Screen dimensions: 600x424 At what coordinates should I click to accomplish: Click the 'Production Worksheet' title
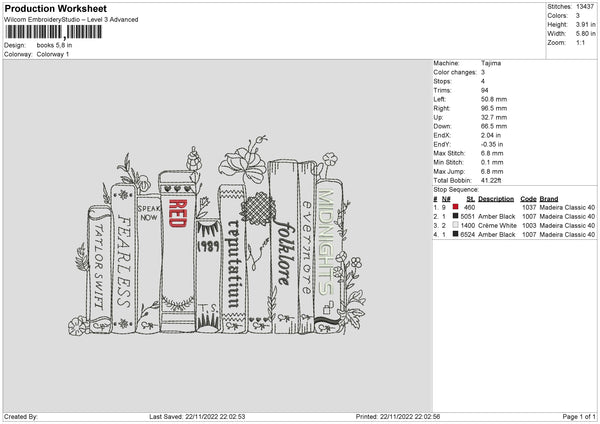pos(55,8)
